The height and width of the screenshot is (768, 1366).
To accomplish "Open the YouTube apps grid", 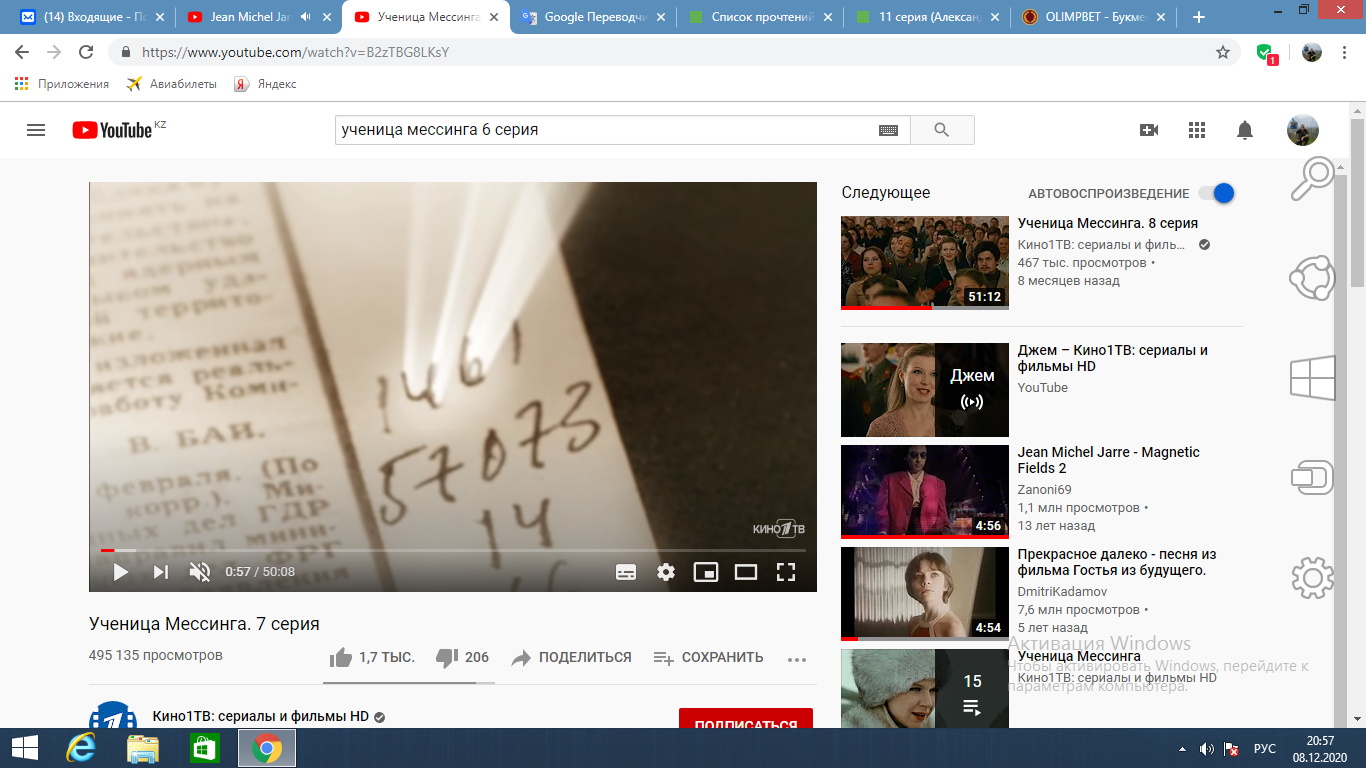I will point(1197,130).
